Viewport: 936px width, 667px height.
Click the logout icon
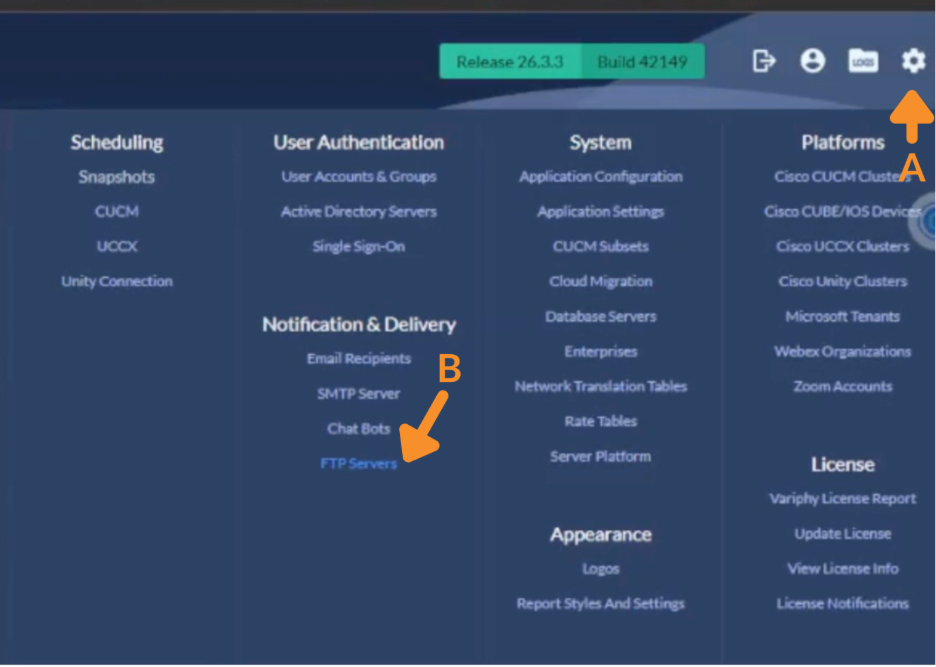click(764, 61)
